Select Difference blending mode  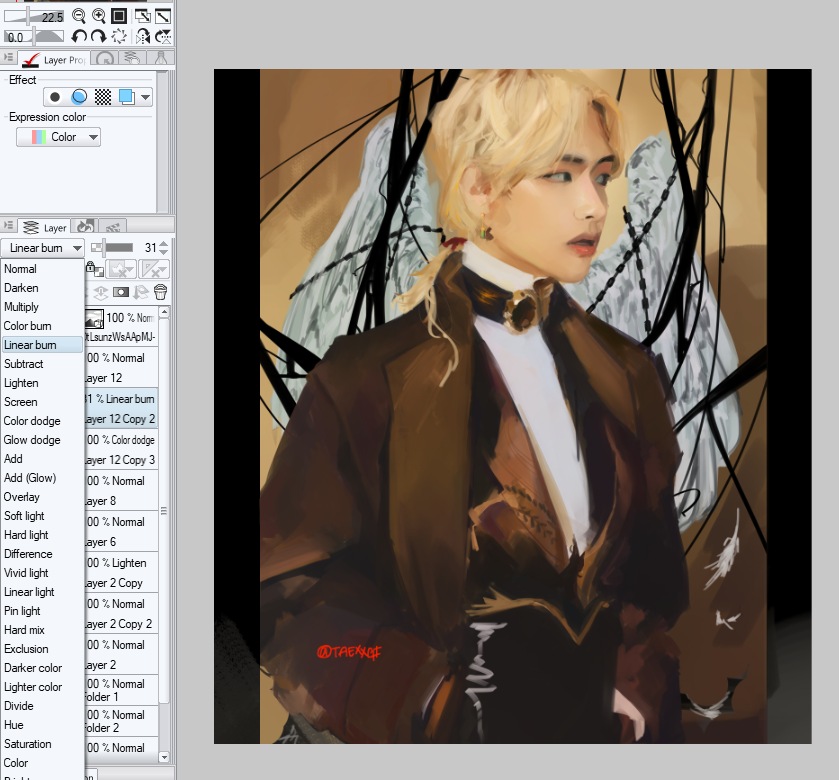click(42, 554)
